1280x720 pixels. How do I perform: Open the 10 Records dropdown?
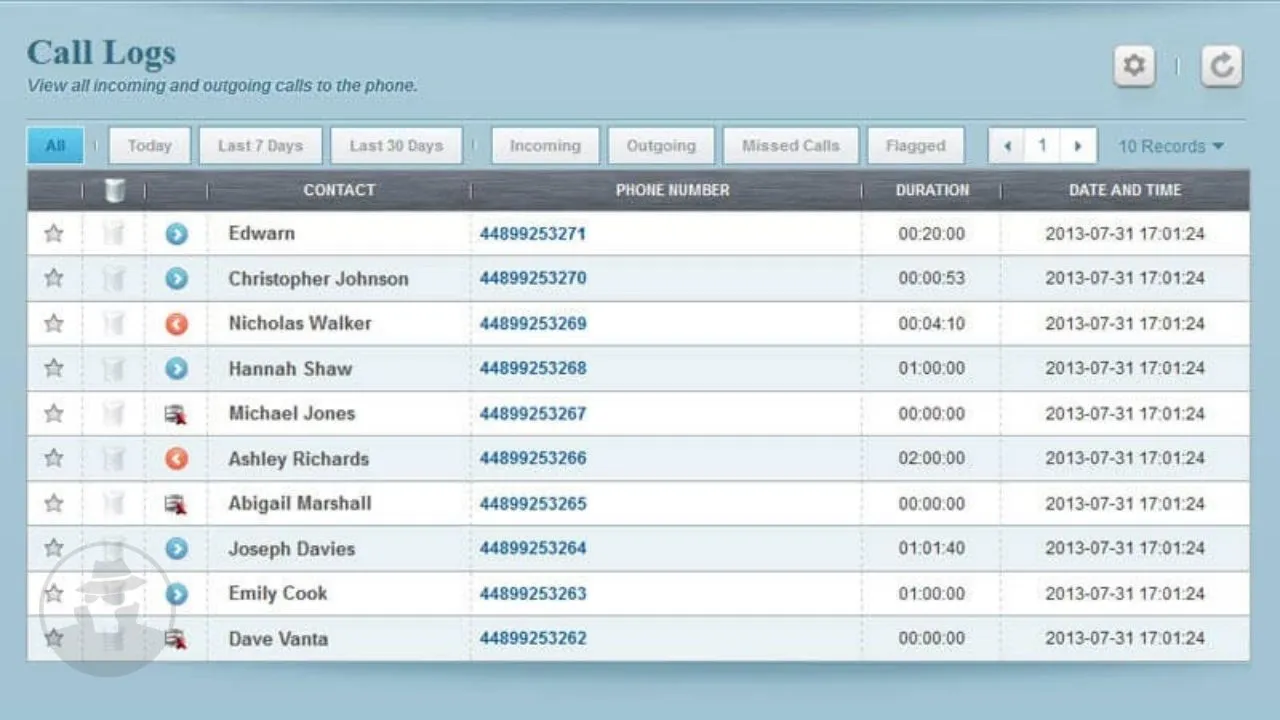(x=1171, y=146)
